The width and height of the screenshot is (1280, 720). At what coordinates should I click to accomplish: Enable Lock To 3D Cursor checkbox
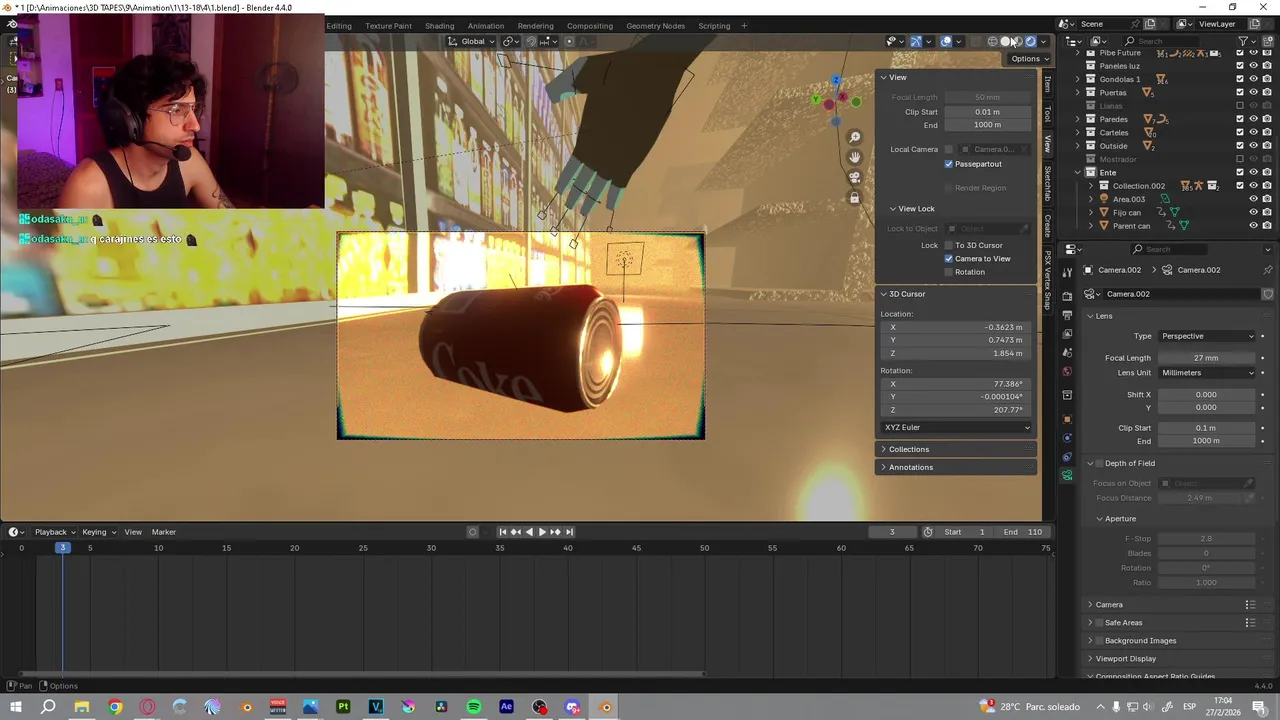(x=949, y=245)
